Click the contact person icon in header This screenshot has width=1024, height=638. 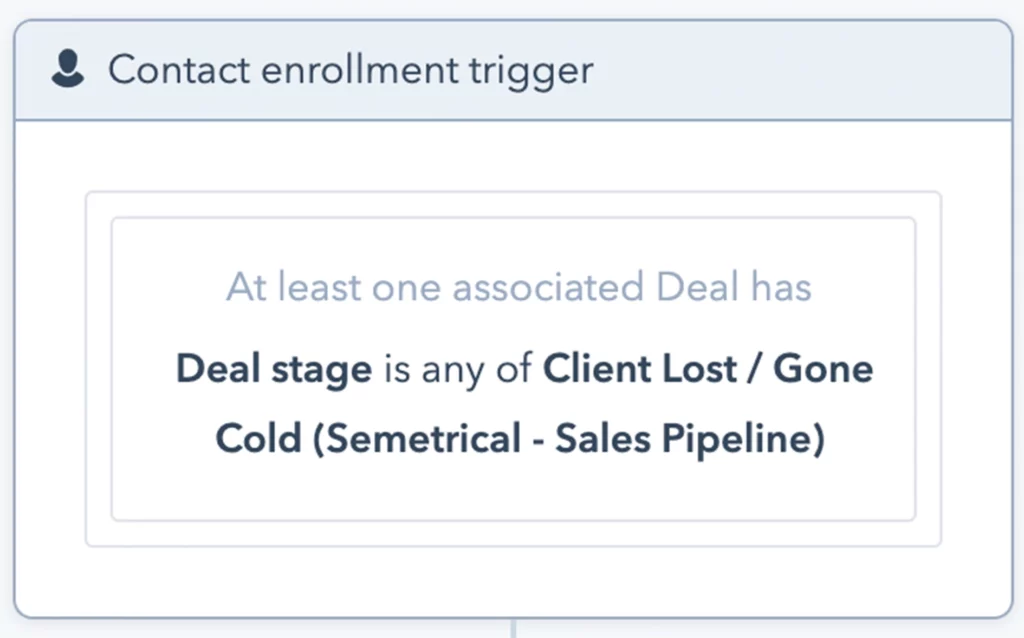coord(68,69)
